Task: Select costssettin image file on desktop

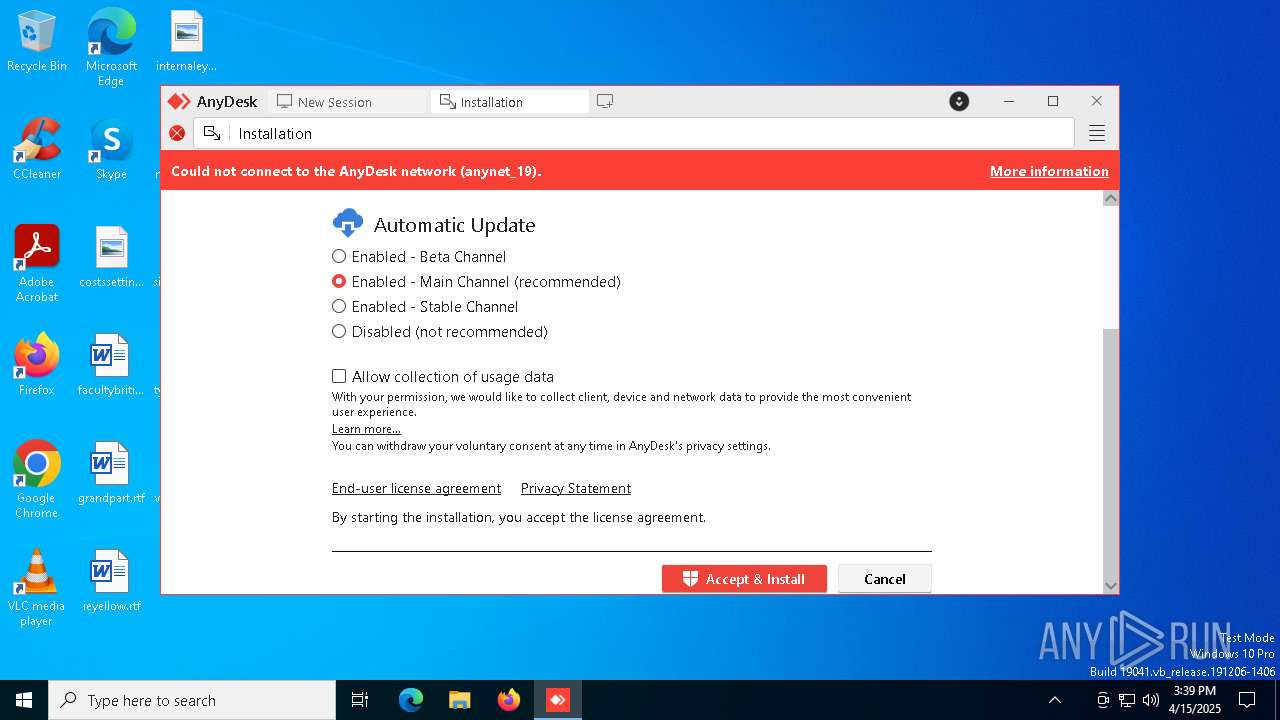Action: pyautogui.click(x=111, y=257)
